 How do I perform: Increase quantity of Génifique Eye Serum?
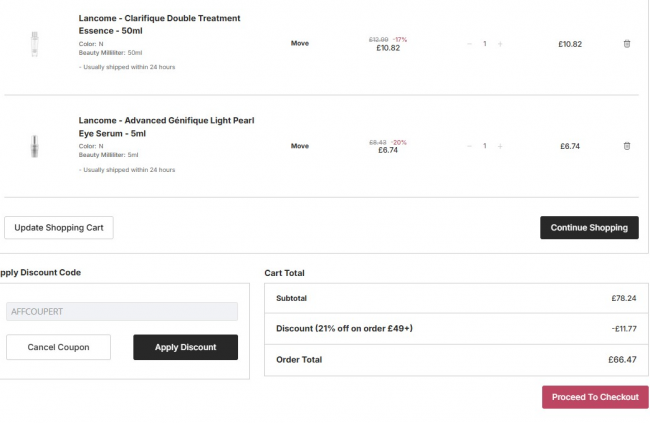point(500,146)
